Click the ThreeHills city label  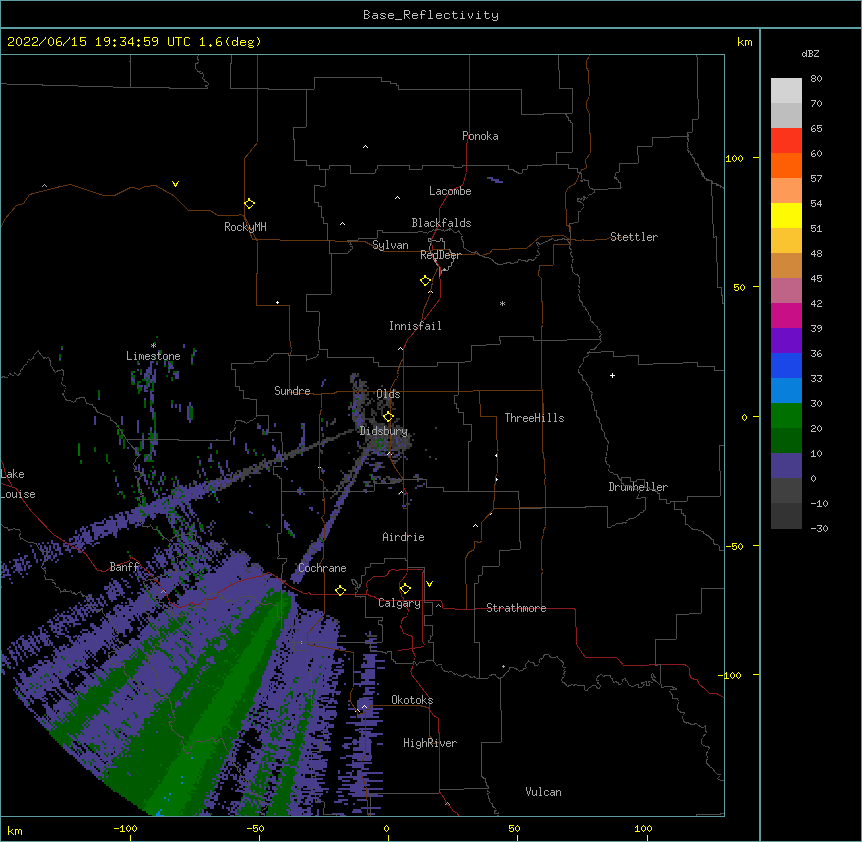(x=534, y=418)
